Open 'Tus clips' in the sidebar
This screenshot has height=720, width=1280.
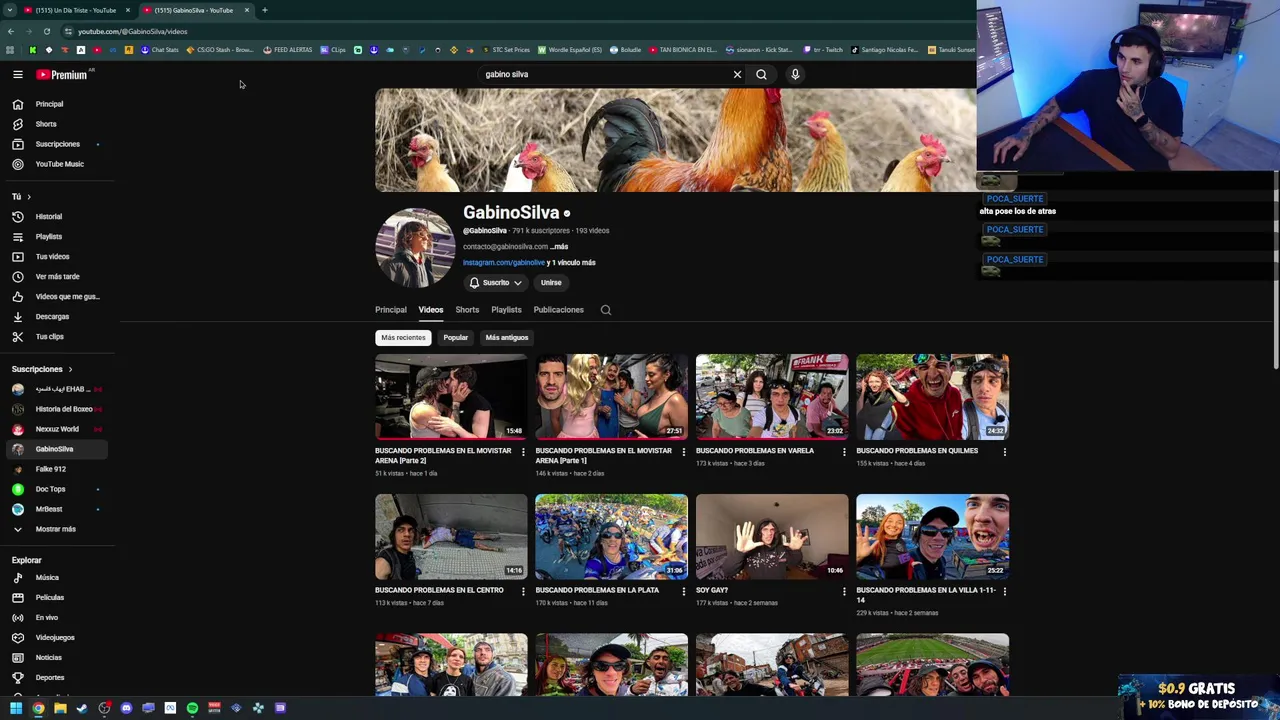pos(56,337)
